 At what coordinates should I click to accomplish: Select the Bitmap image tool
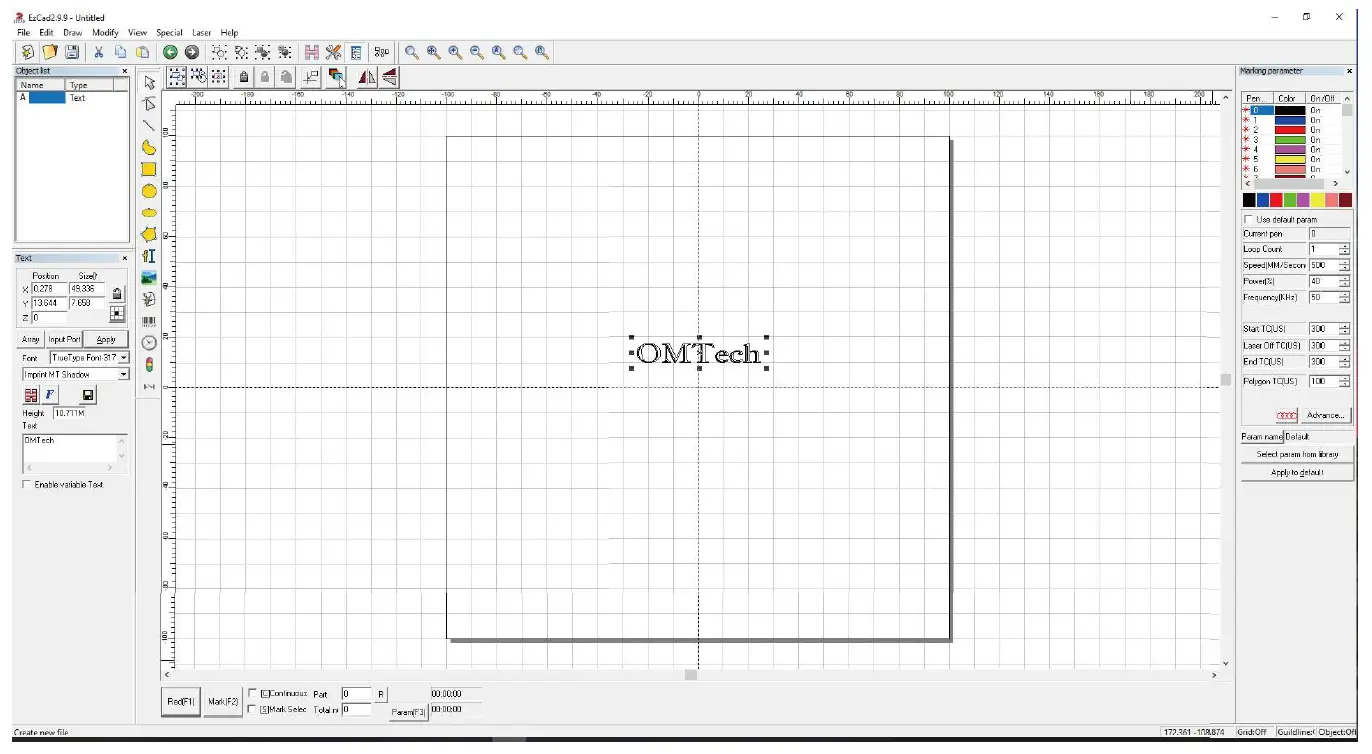coord(149,277)
